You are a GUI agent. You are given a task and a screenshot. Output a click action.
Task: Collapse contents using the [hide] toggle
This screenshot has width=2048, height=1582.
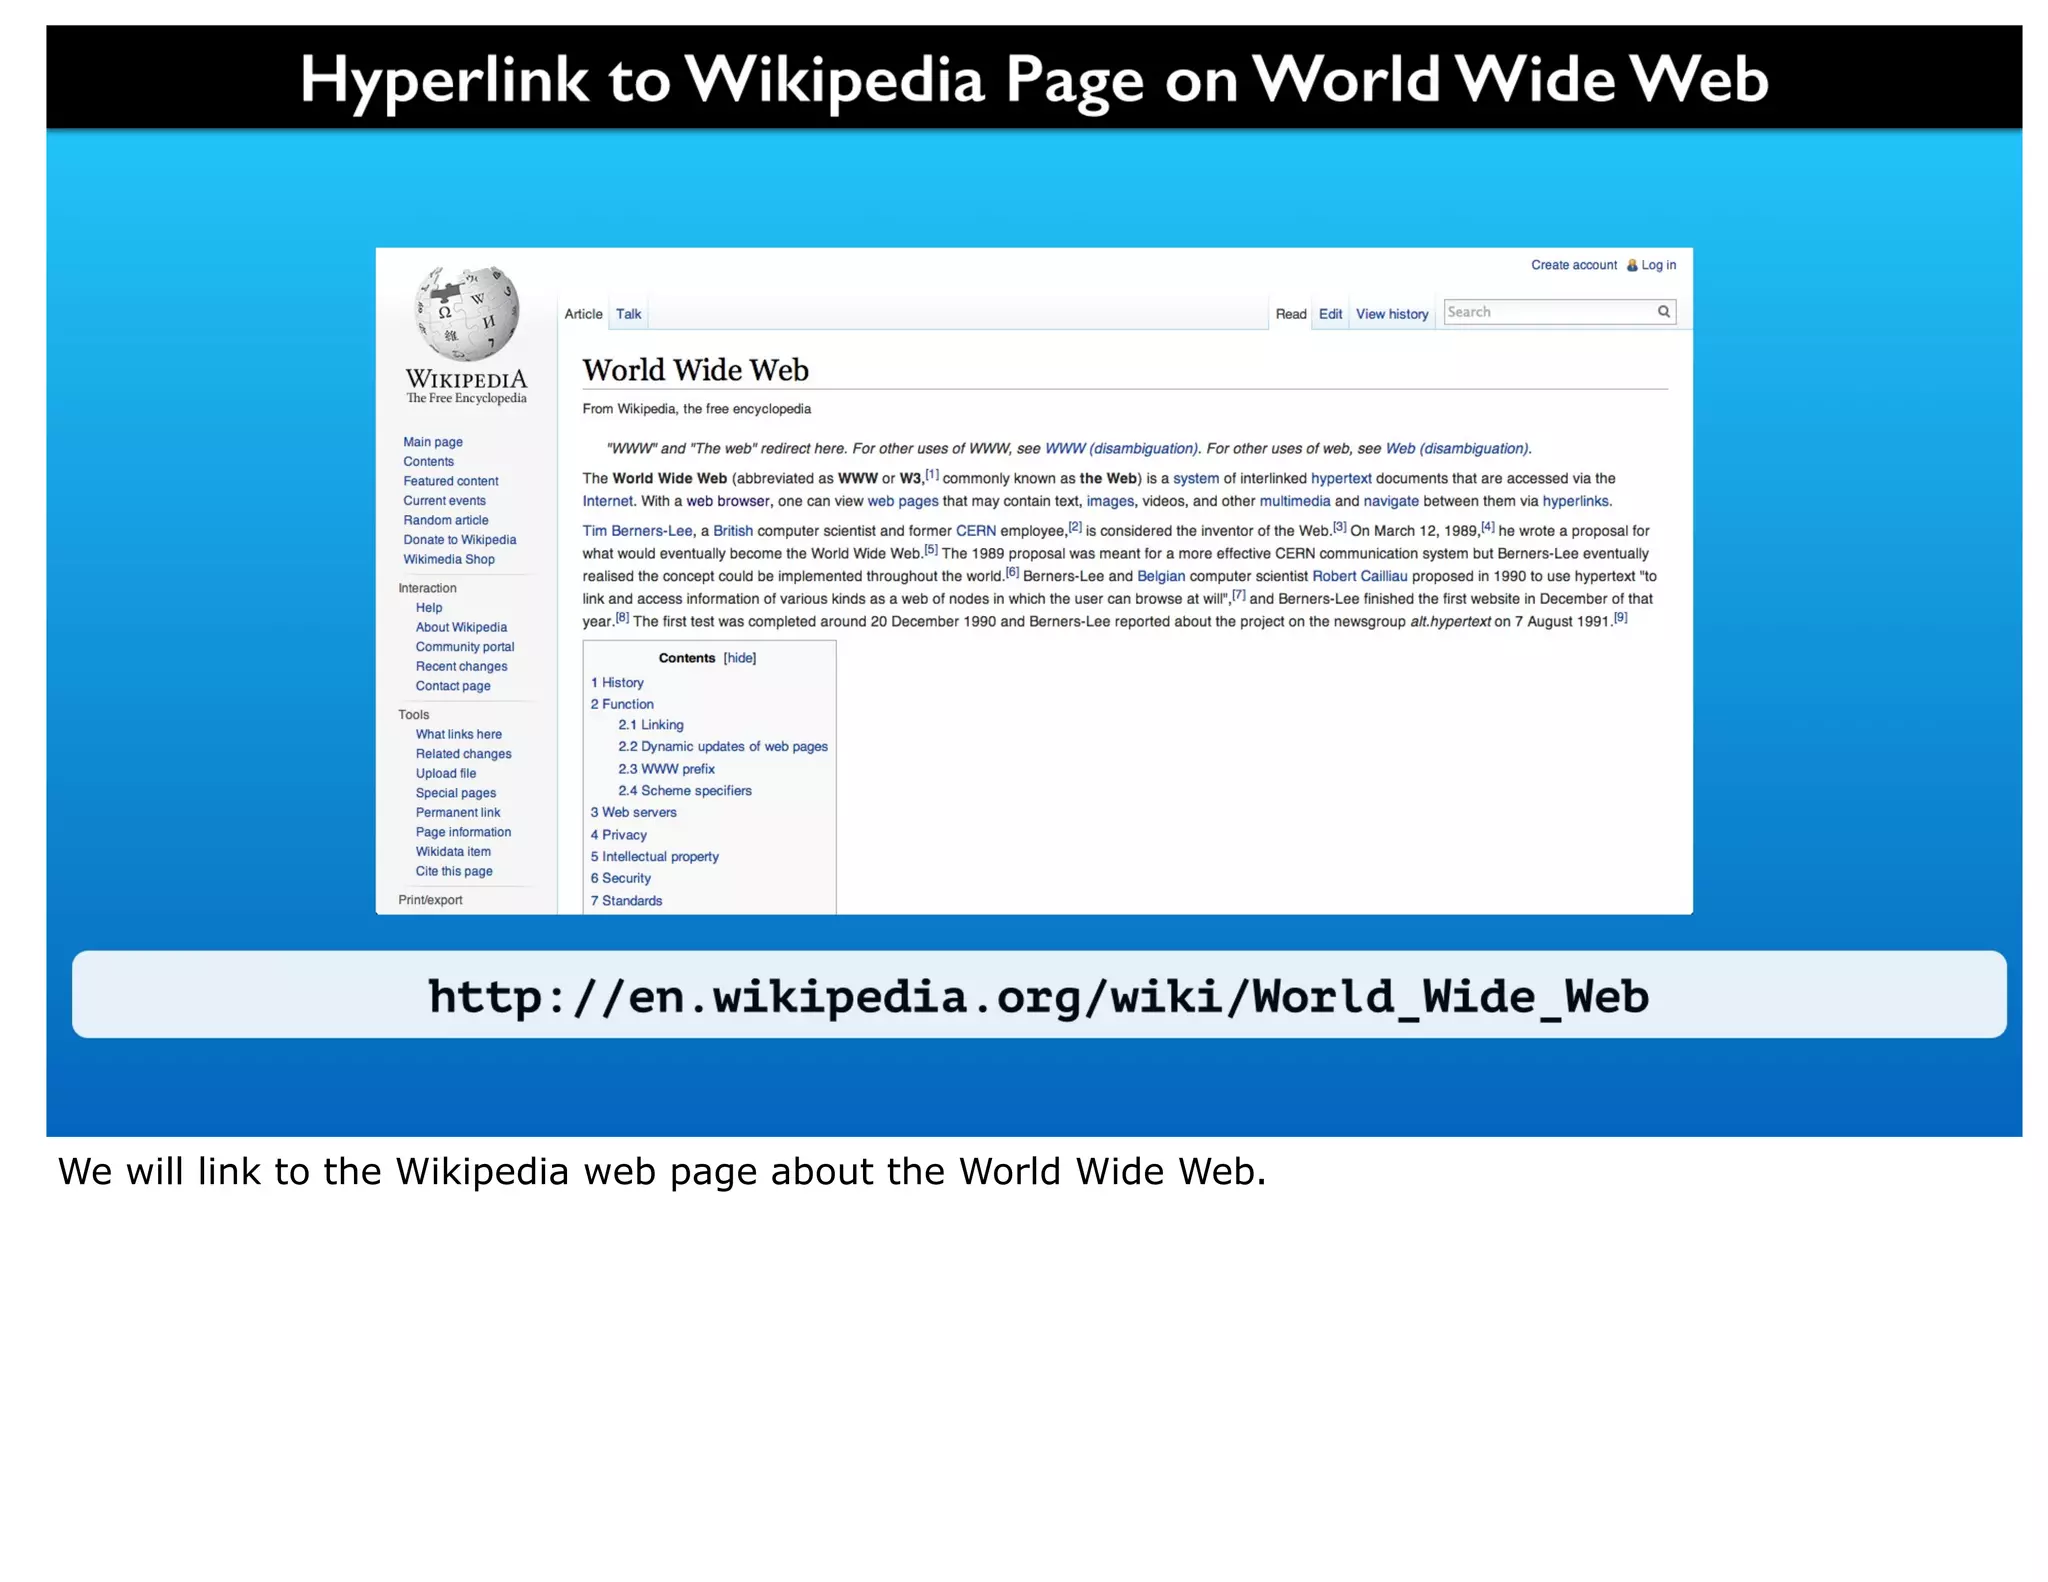(740, 658)
